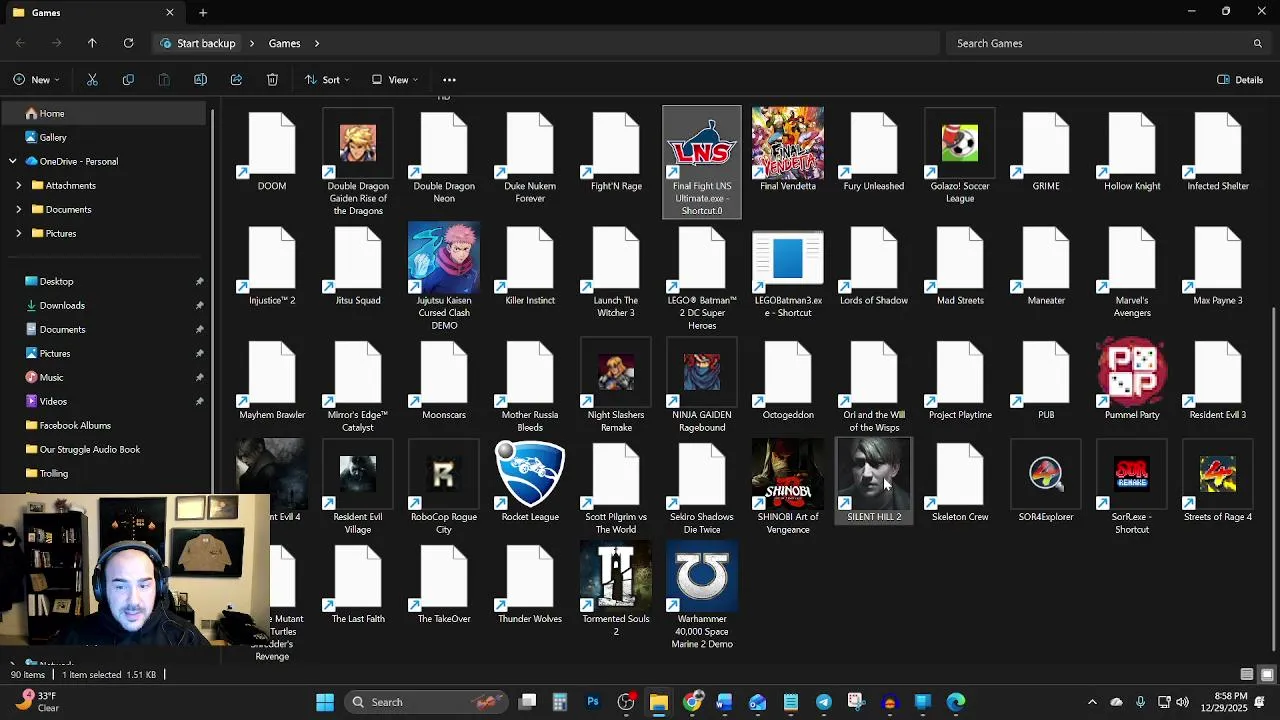Select the SILENT HILL 2 shortcut
1280x720 pixels.
pyautogui.click(x=874, y=481)
